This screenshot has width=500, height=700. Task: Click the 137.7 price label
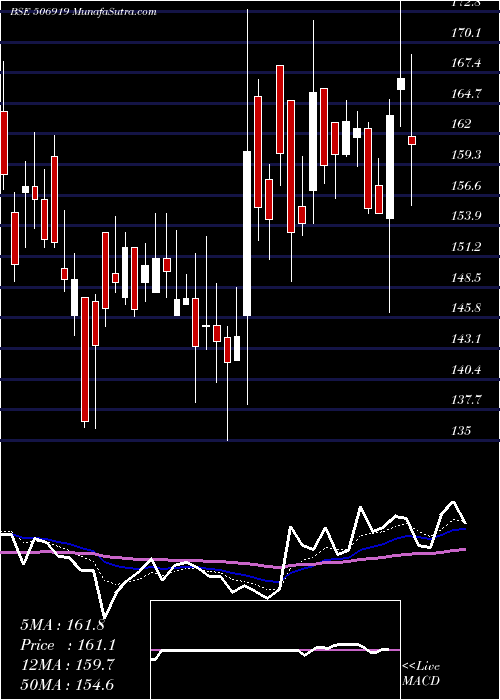(x=467, y=400)
